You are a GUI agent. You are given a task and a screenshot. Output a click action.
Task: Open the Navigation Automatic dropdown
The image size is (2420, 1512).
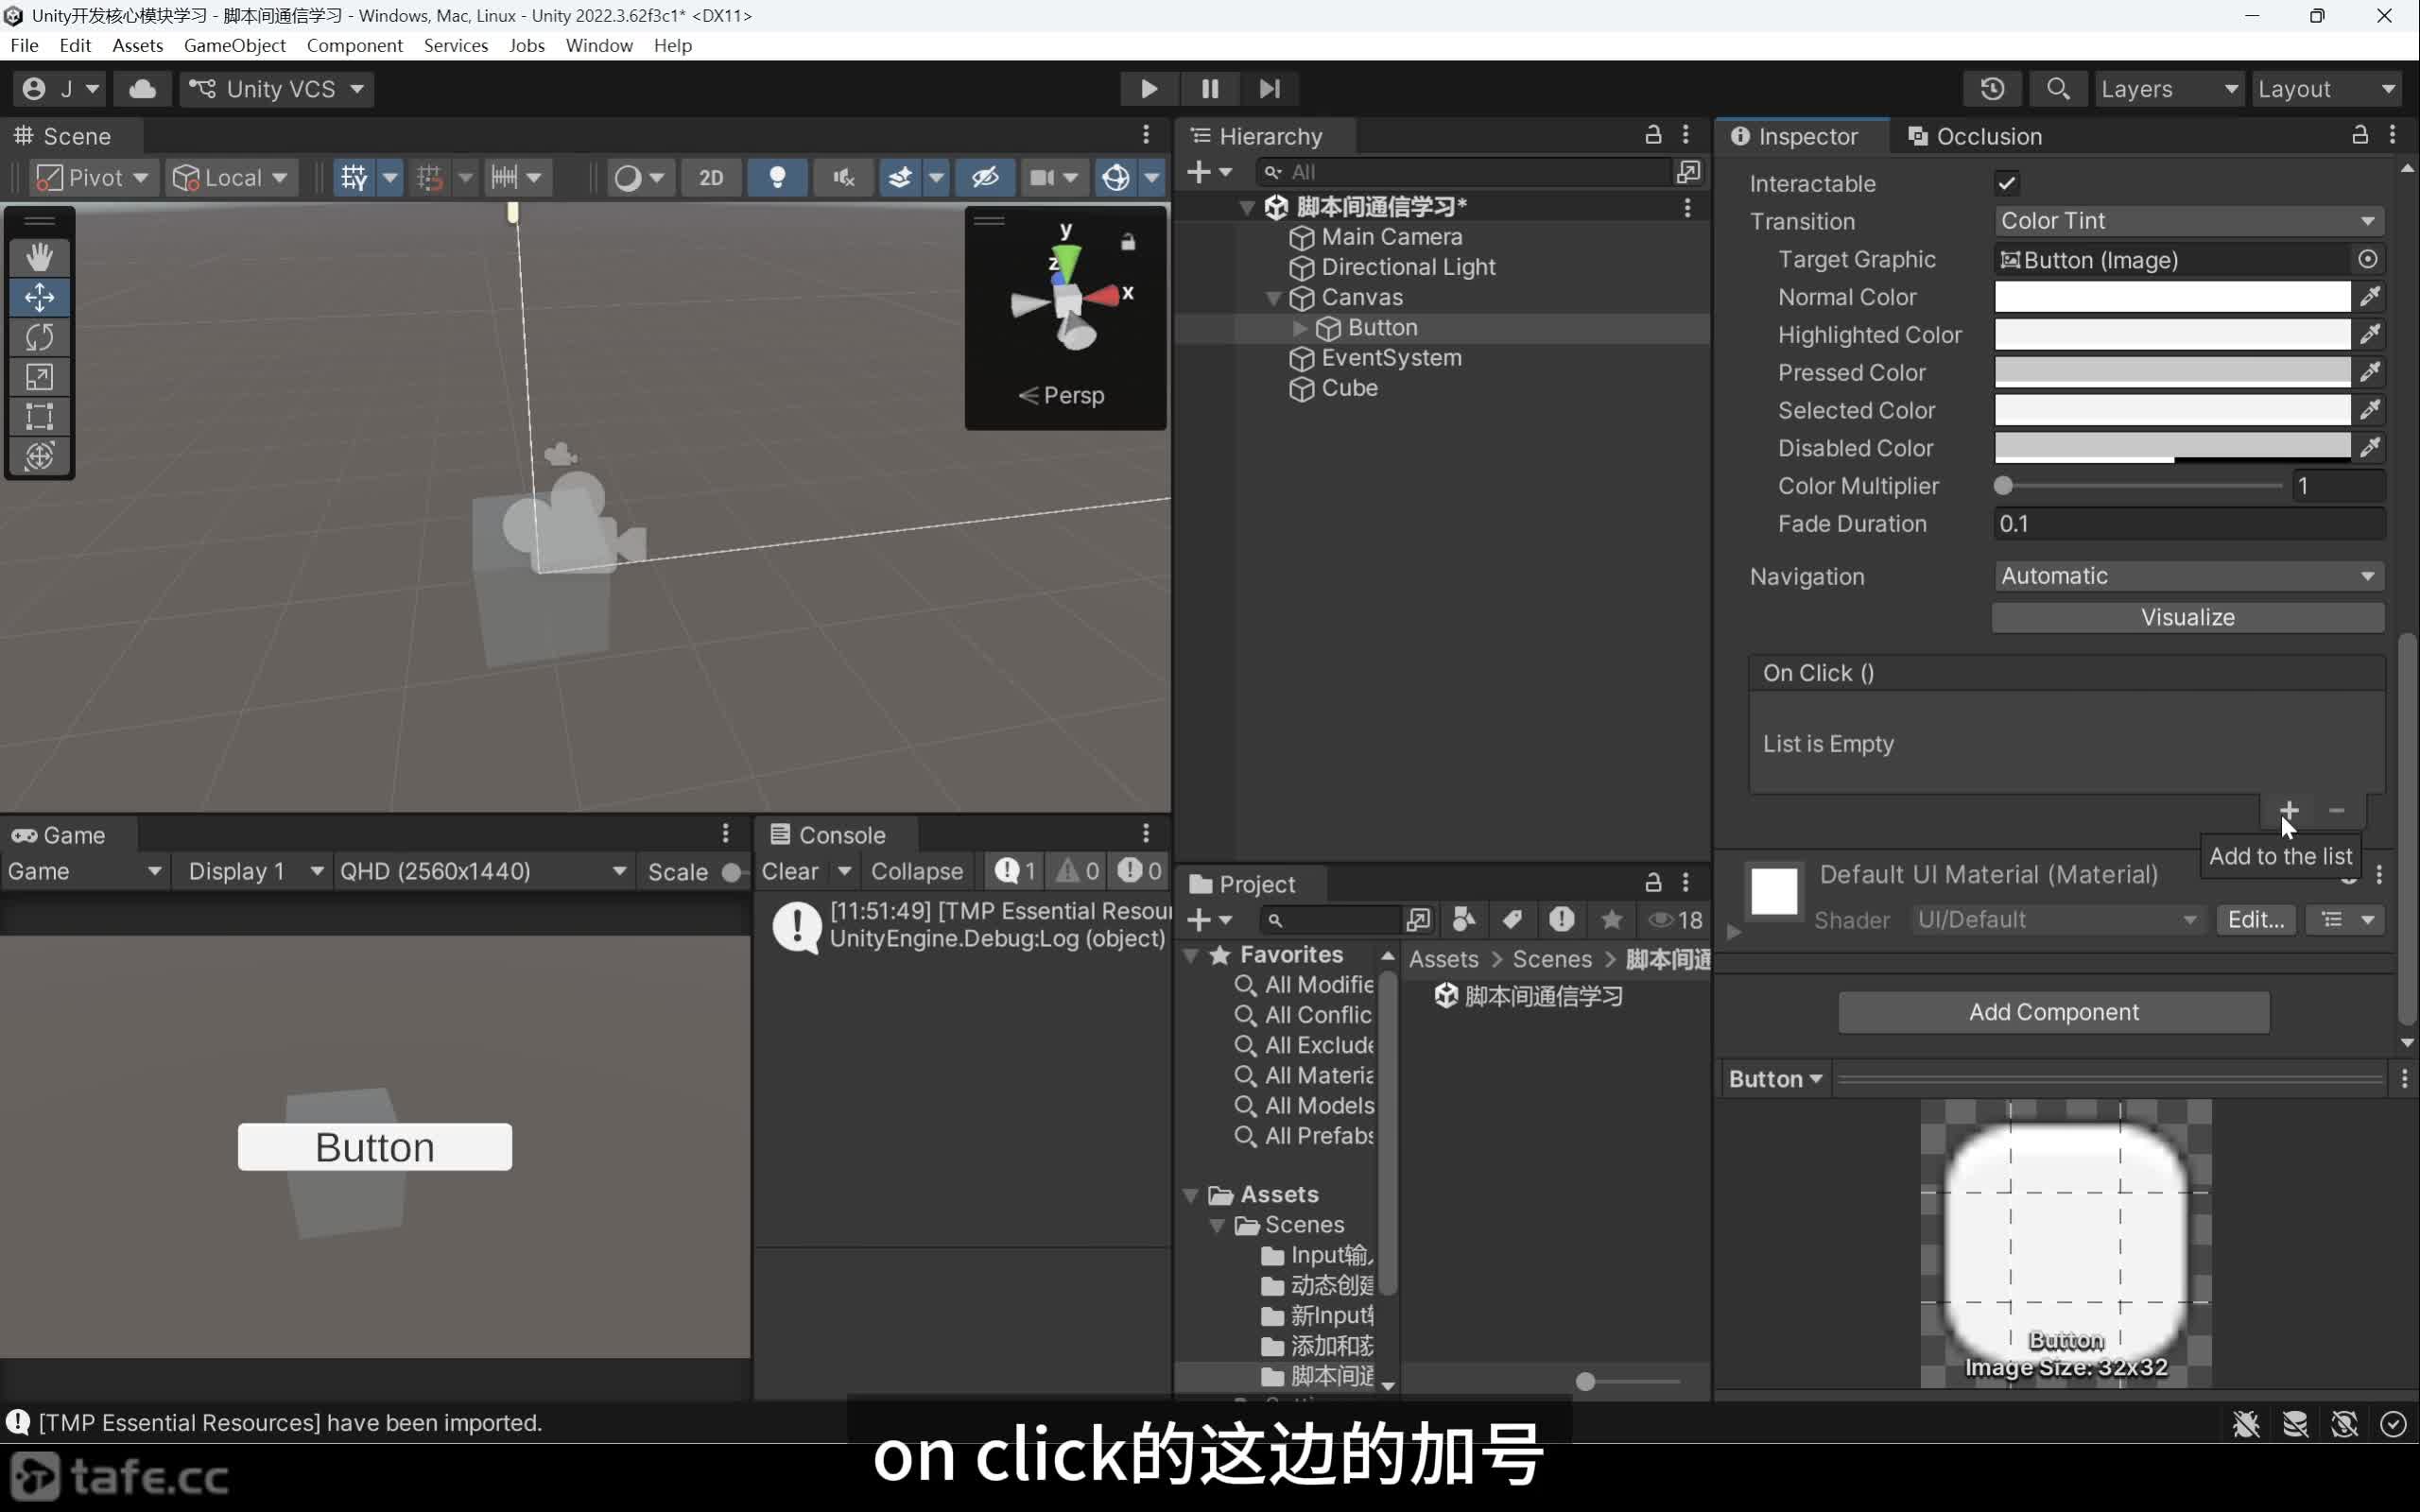click(x=2188, y=576)
